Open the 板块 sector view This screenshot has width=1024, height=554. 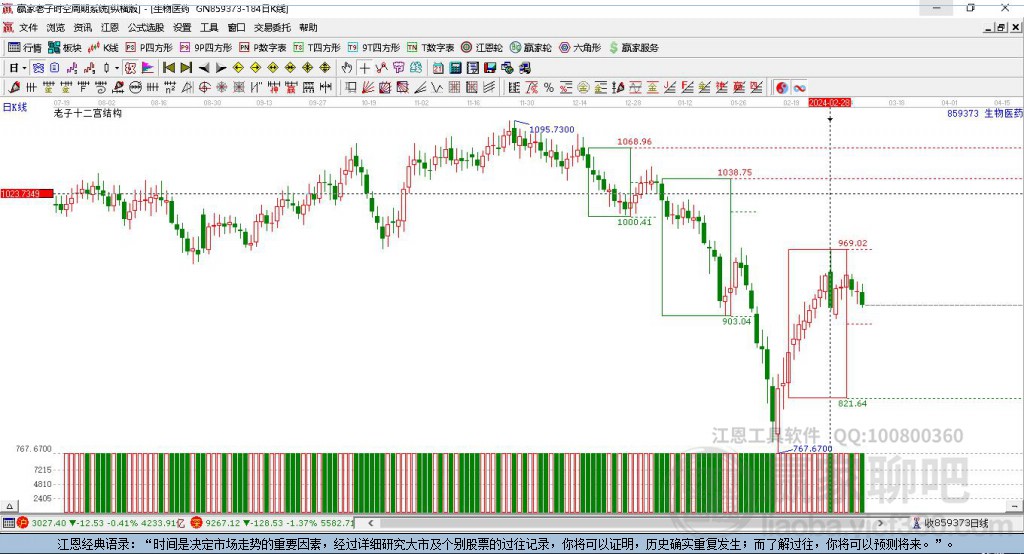click(x=64, y=48)
